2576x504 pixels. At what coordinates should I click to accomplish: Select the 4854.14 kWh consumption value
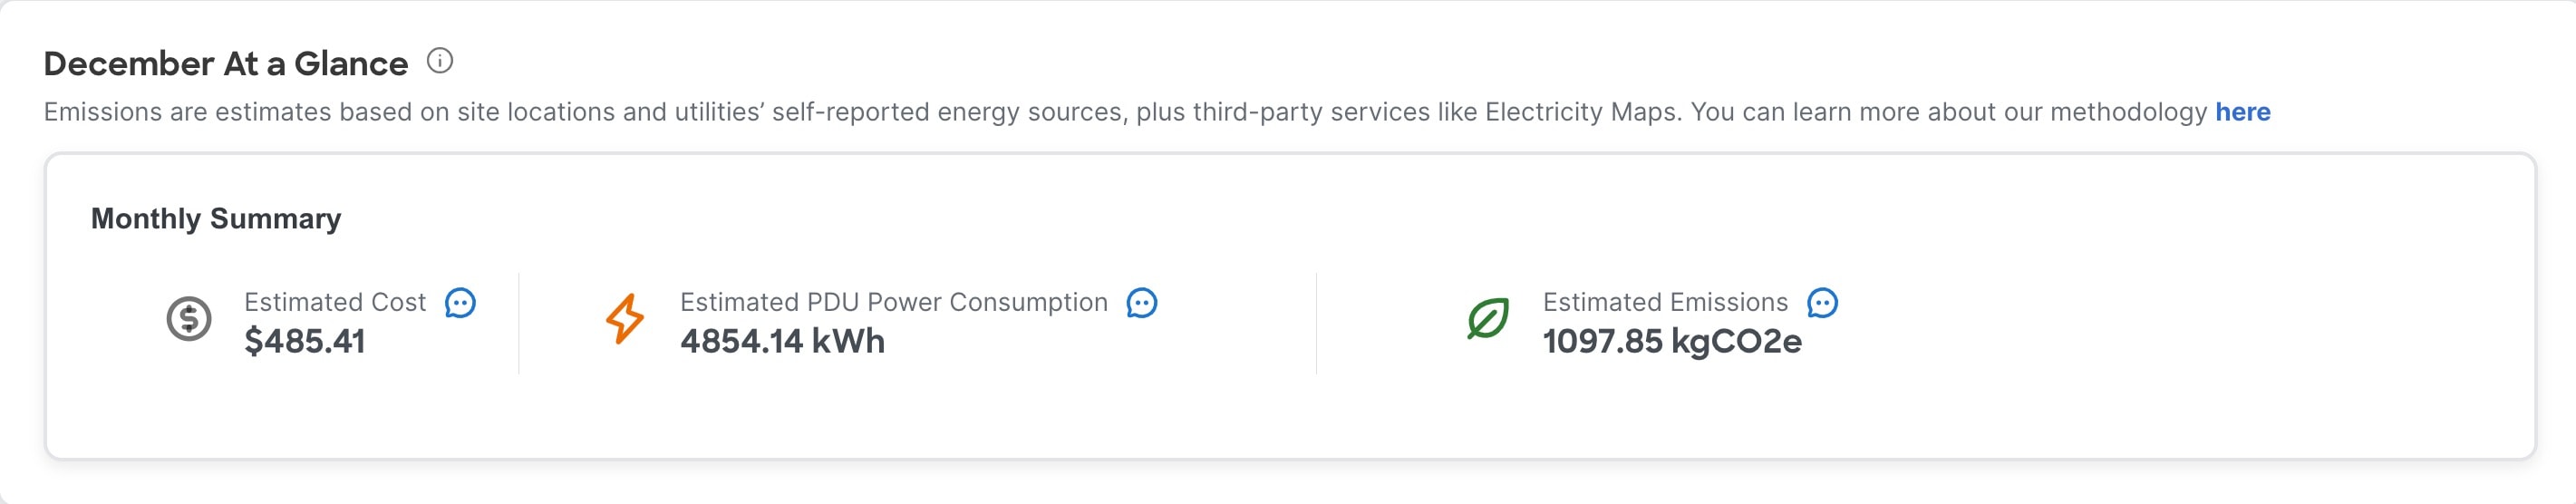[x=783, y=342]
